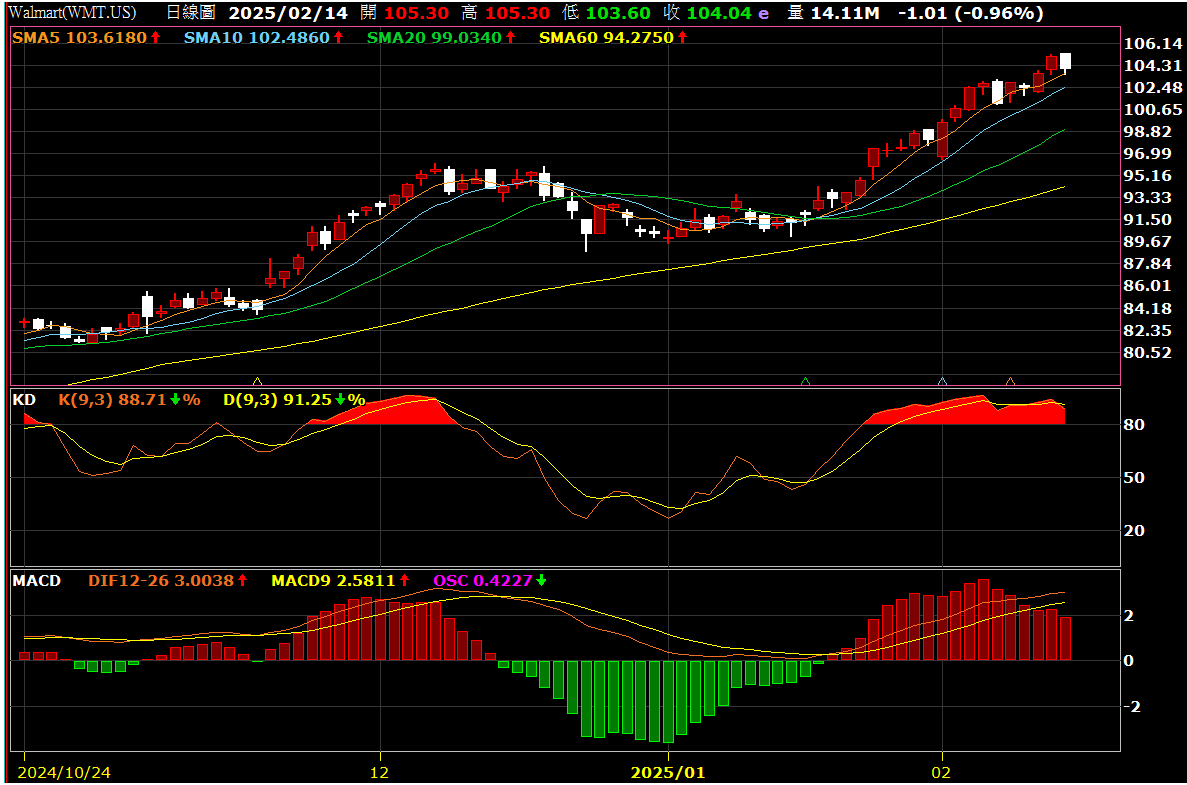Click the blue triangle marker below the price chart
This screenshot has height=785, width=1187.
coord(942,381)
